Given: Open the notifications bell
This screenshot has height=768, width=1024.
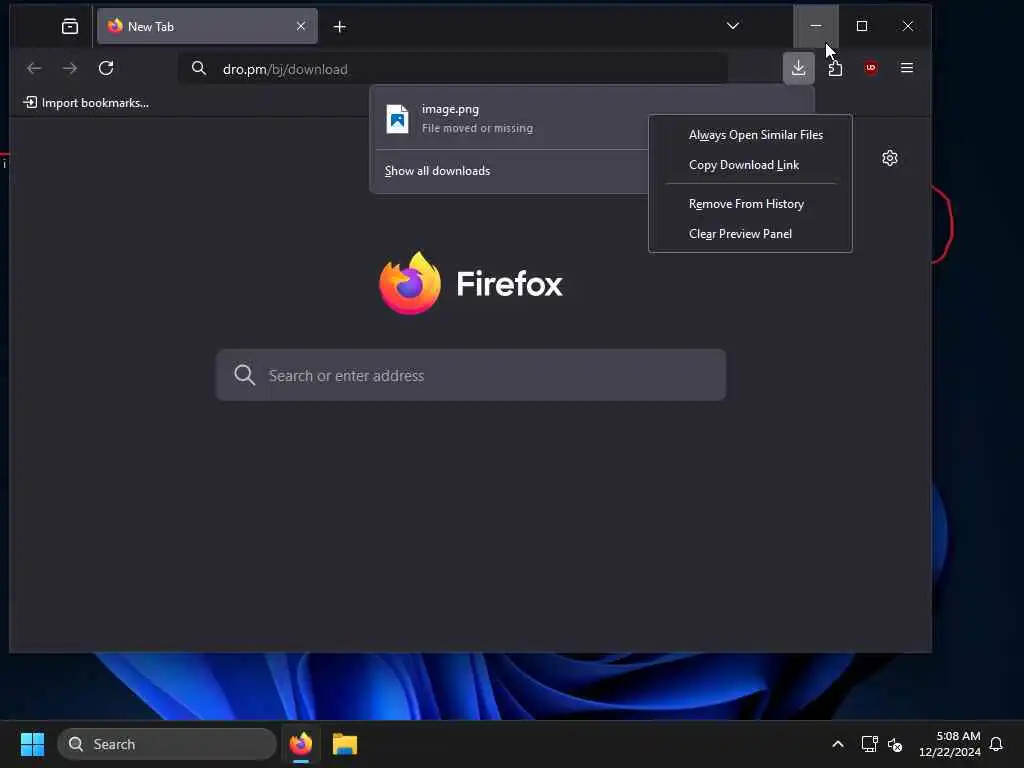Looking at the screenshot, I should (x=996, y=744).
